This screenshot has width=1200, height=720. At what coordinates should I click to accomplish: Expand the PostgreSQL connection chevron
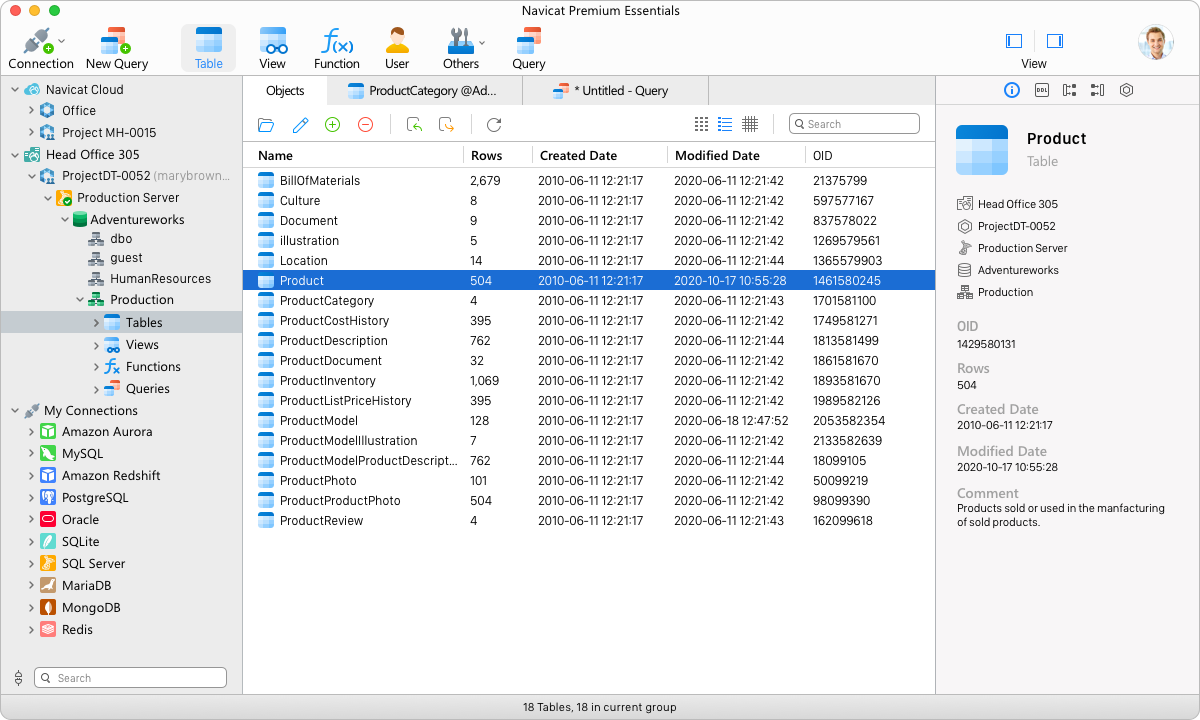(31, 498)
